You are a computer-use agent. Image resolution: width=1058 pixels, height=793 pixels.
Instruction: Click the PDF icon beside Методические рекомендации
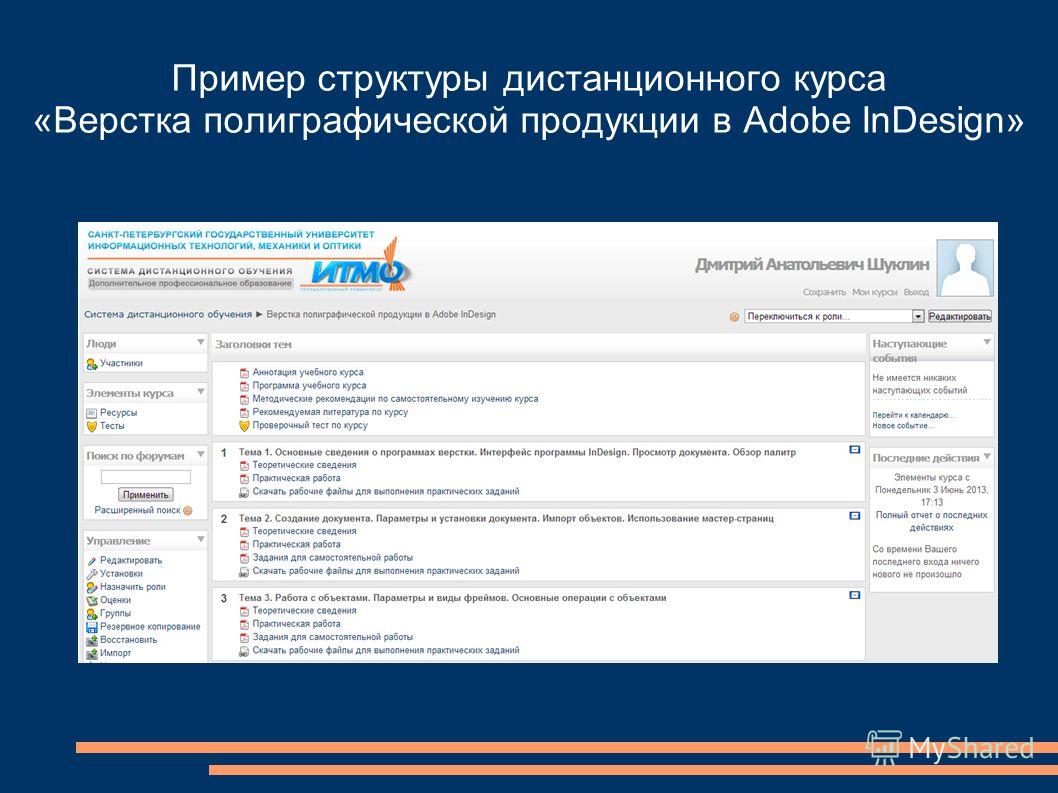point(244,399)
